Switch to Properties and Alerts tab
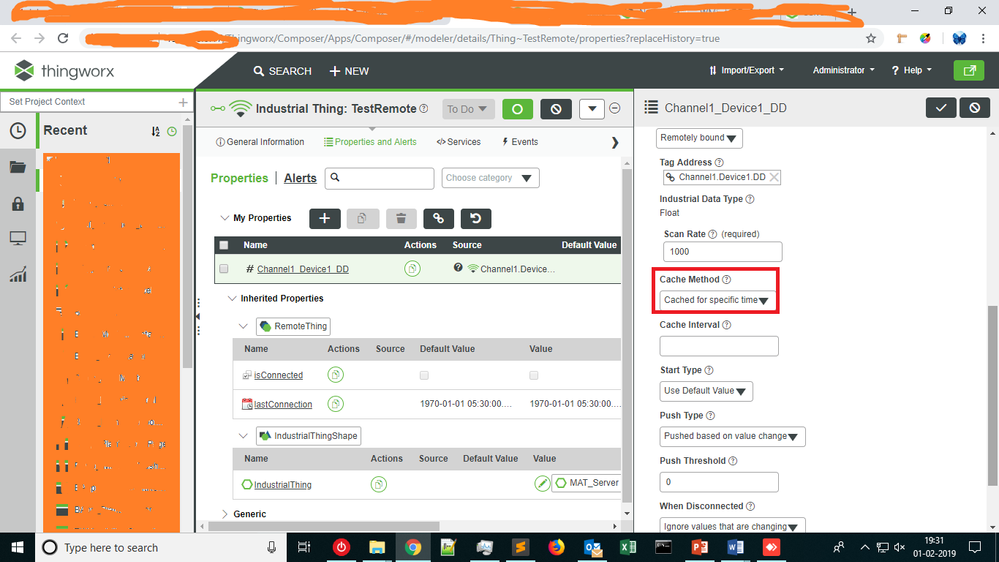 370,142
